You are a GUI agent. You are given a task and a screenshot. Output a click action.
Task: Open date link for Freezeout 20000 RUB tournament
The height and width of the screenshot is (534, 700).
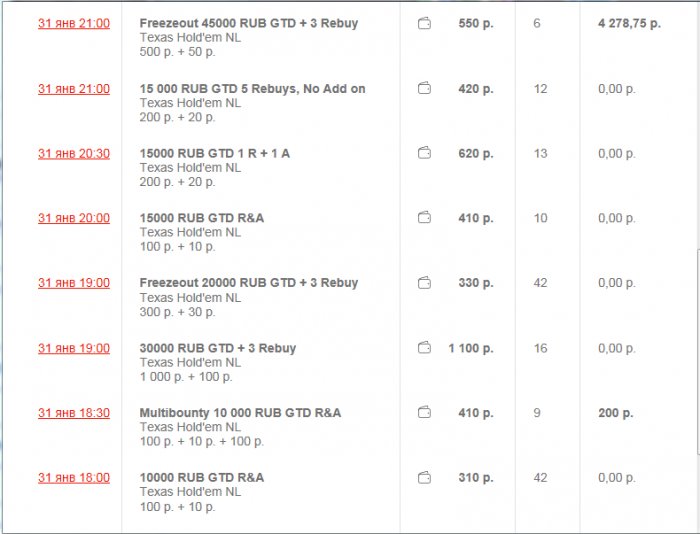[x=74, y=283]
